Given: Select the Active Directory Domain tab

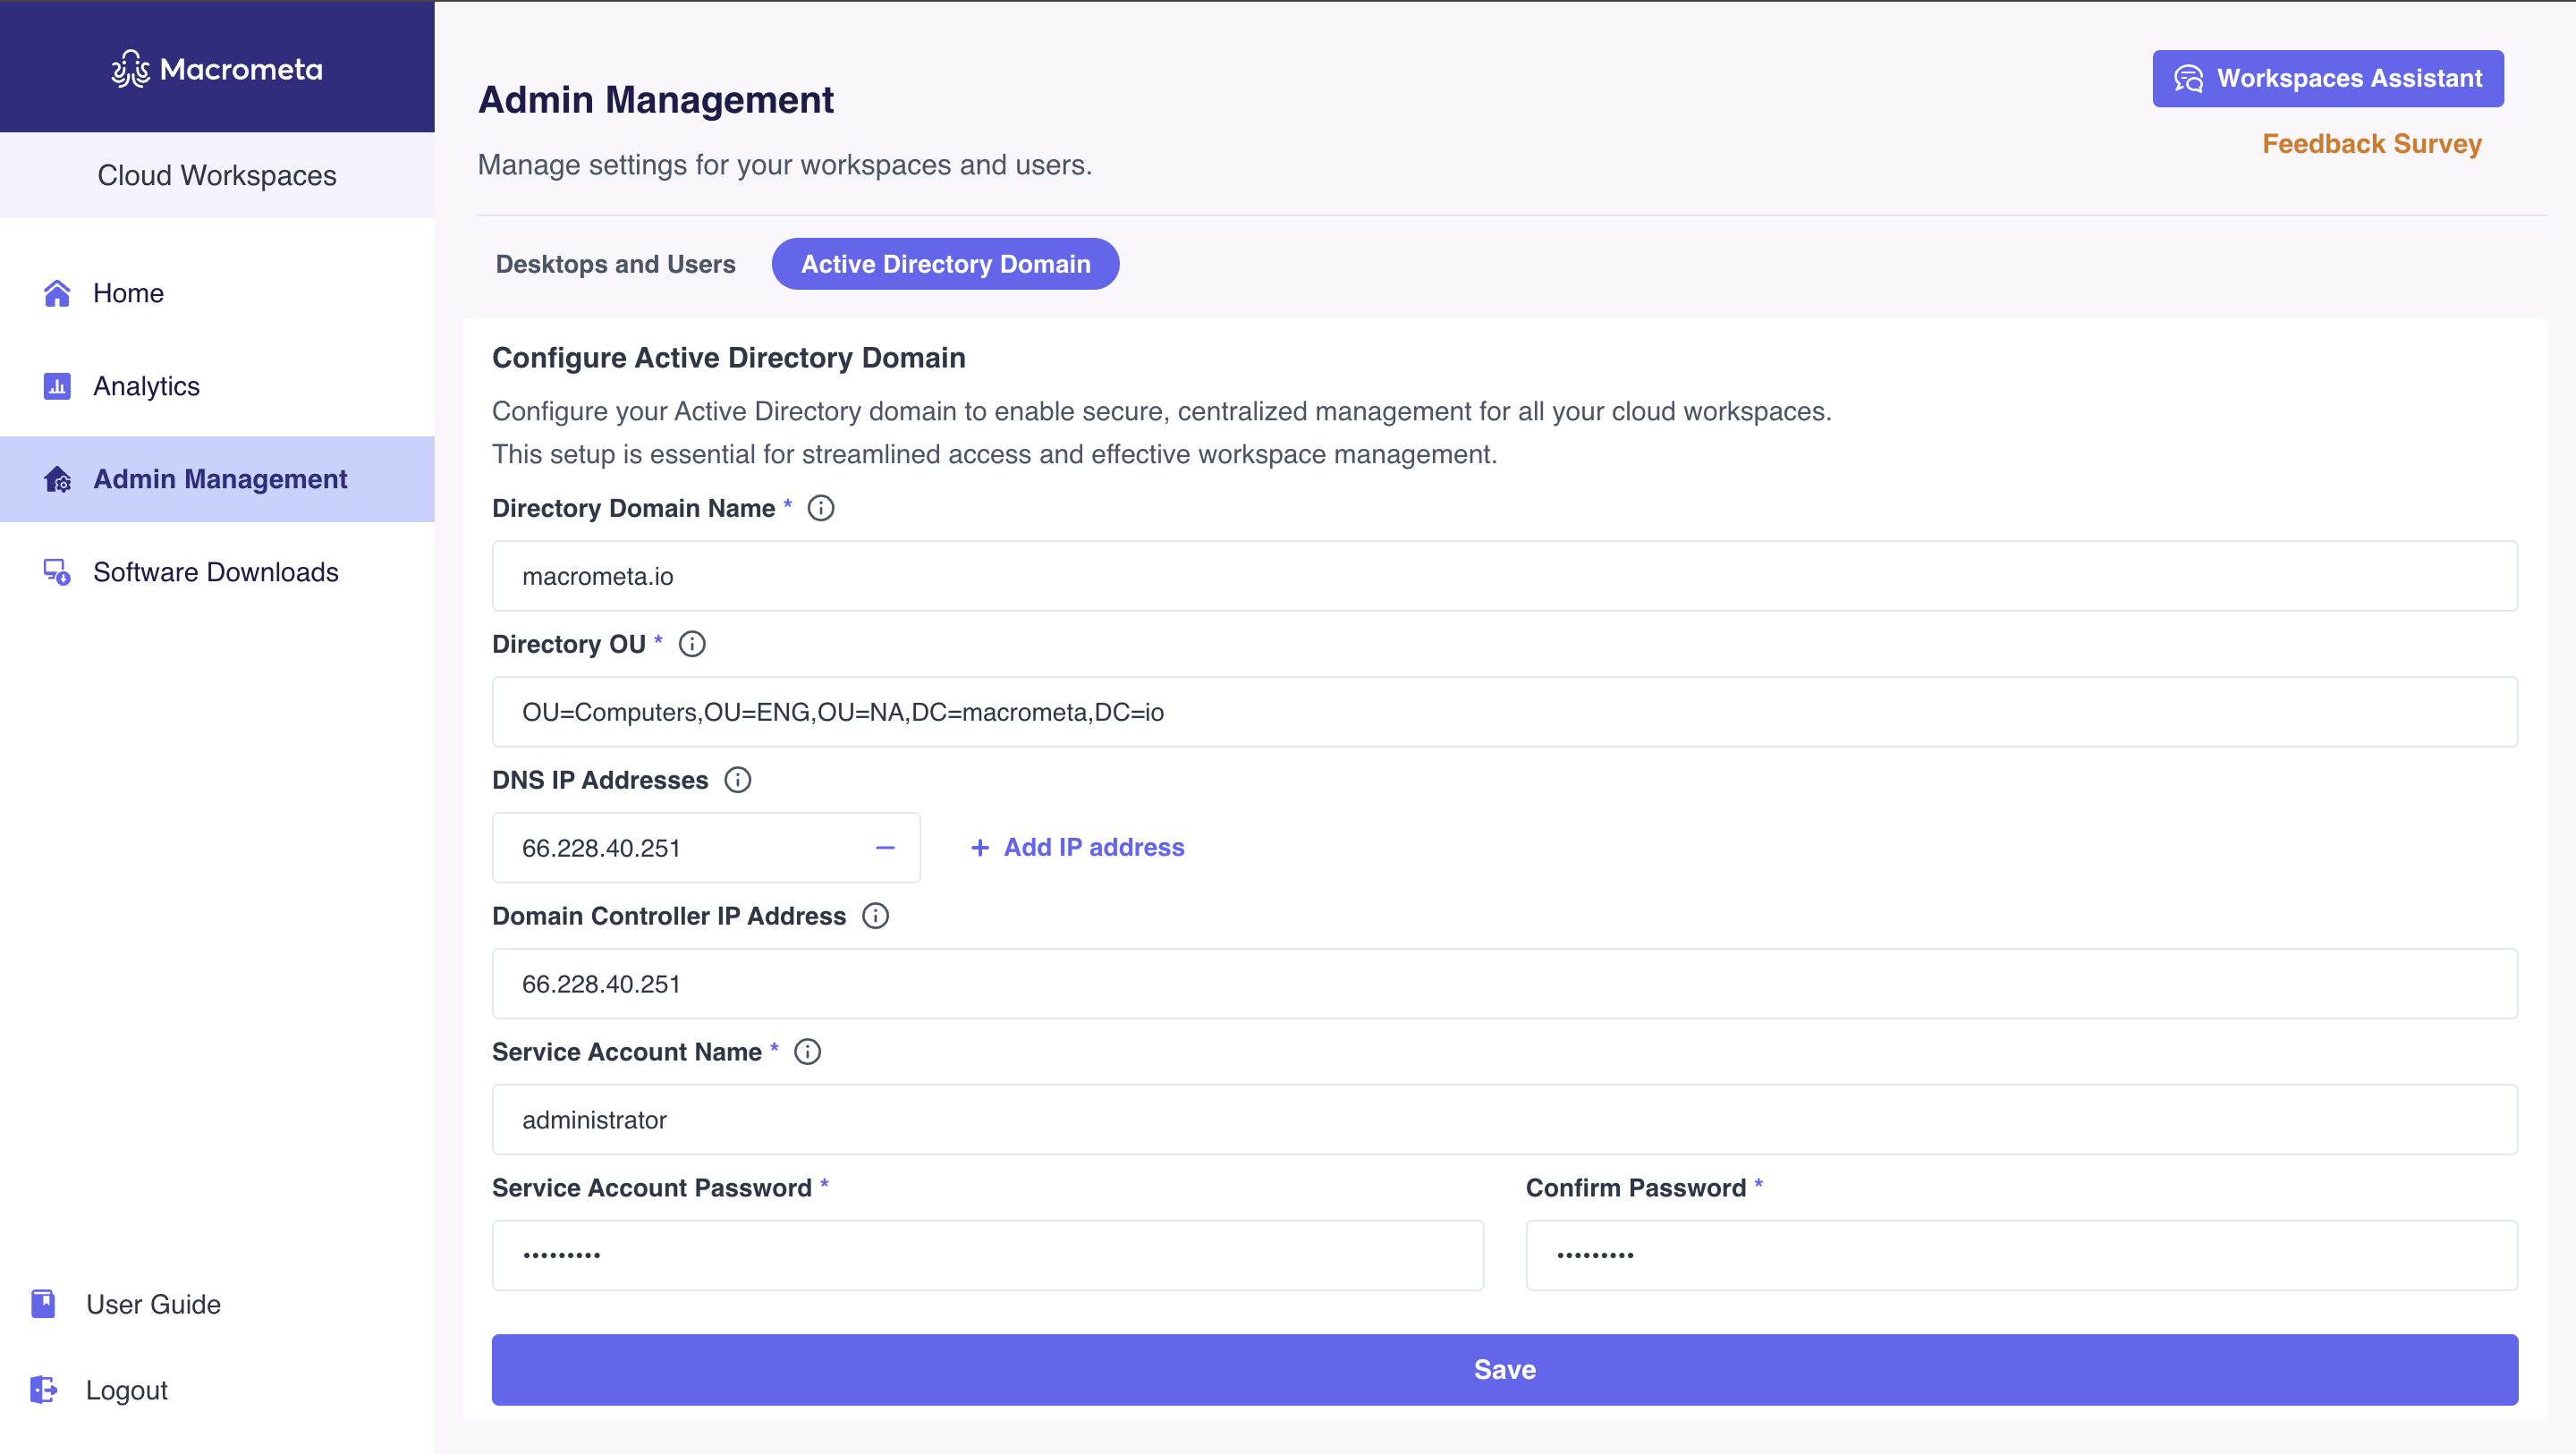Looking at the screenshot, I should [944, 264].
